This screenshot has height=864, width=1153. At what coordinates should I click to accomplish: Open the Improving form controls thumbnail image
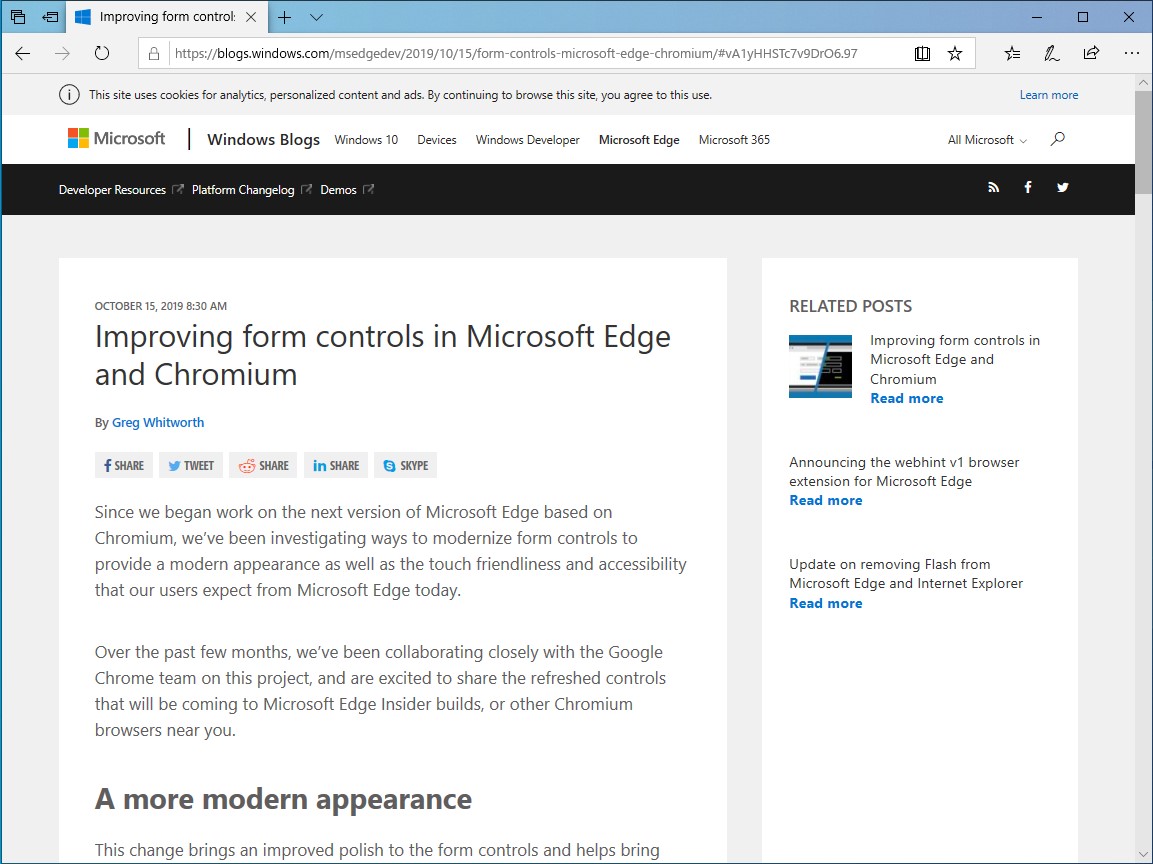[820, 366]
